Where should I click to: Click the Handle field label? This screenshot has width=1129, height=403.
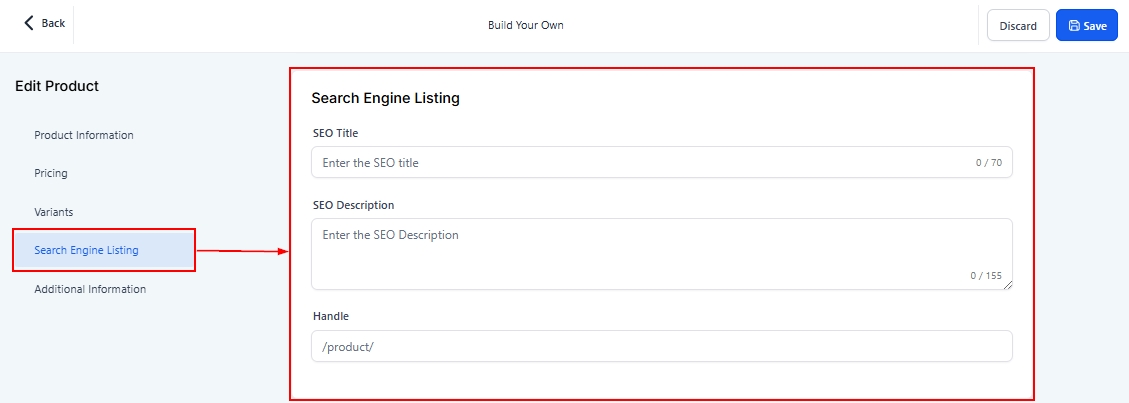(330, 316)
